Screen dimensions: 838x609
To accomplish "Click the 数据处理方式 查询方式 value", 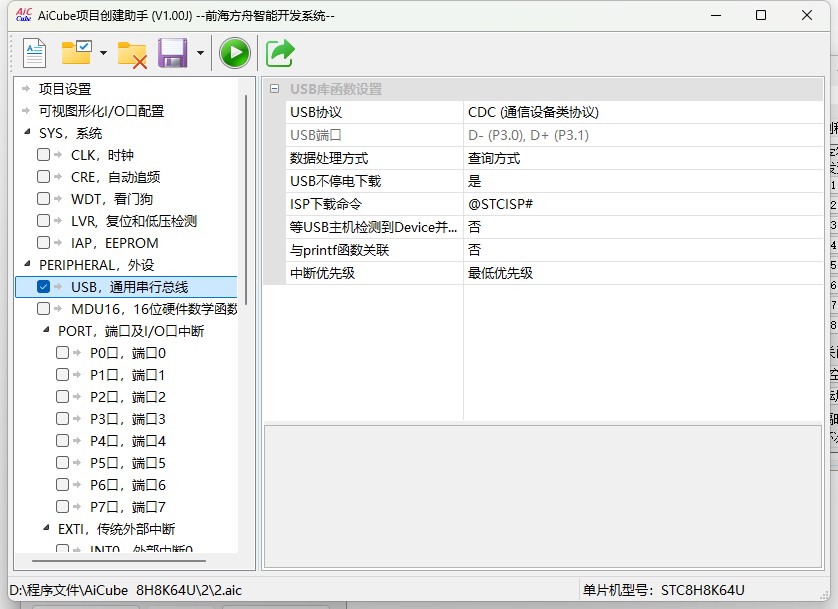I will pyautogui.click(x=643, y=158).
